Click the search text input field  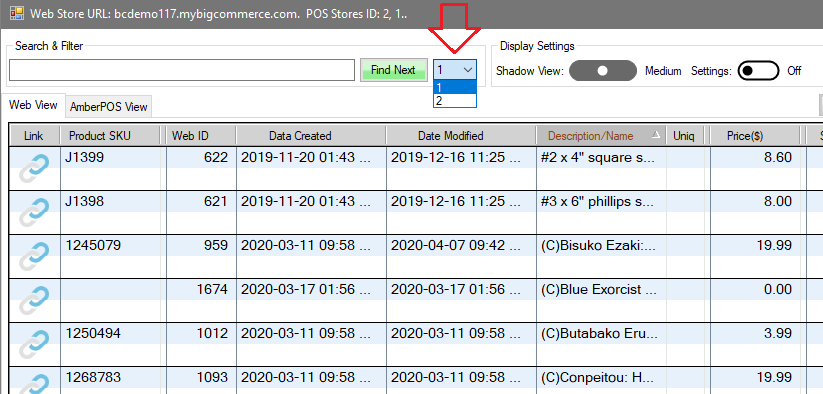(182, 70)
